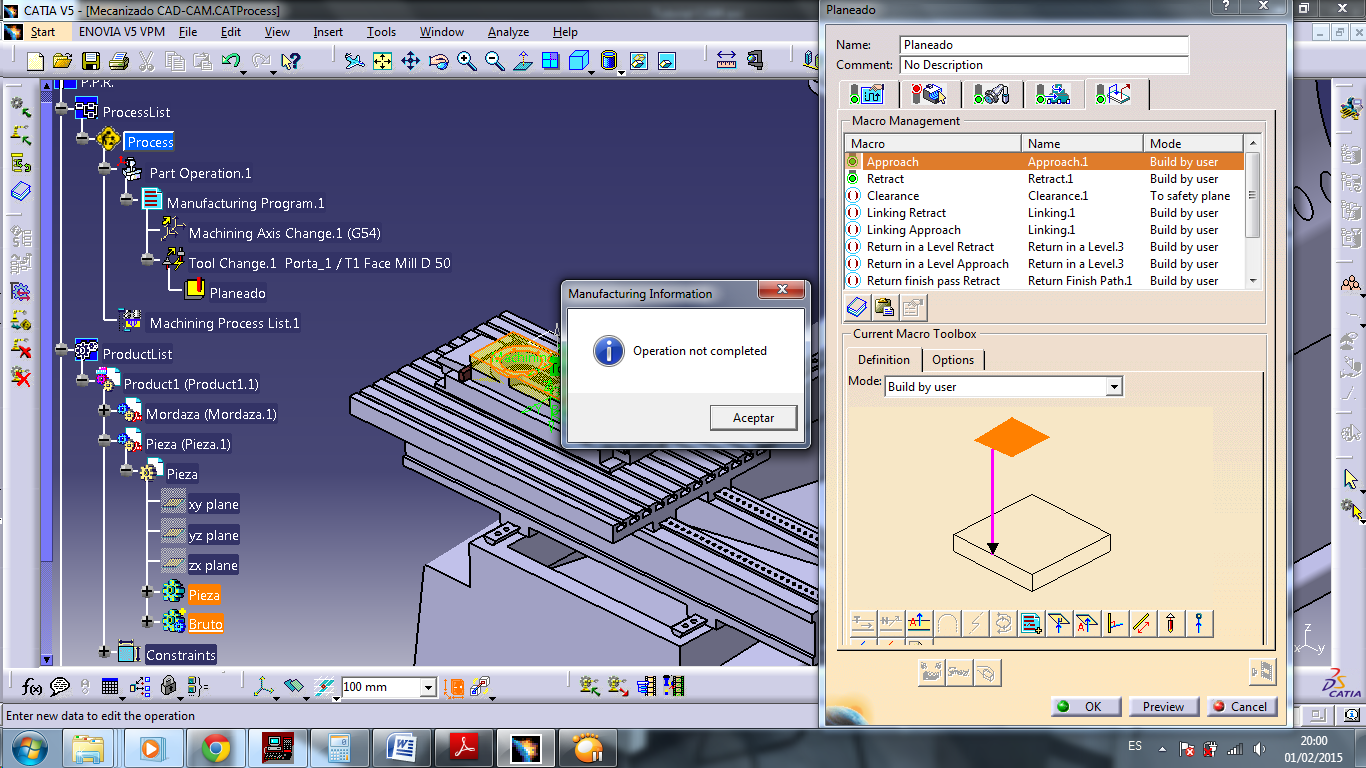Collapse the Pieza (Pieza.1) tree node
1366x768 pixels.
(x=104, y=440)
